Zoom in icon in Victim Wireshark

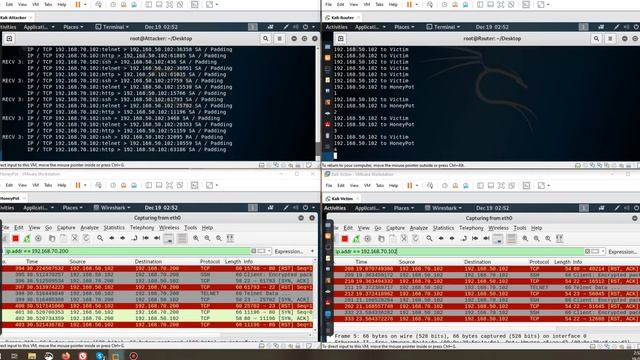pos(525,239)
